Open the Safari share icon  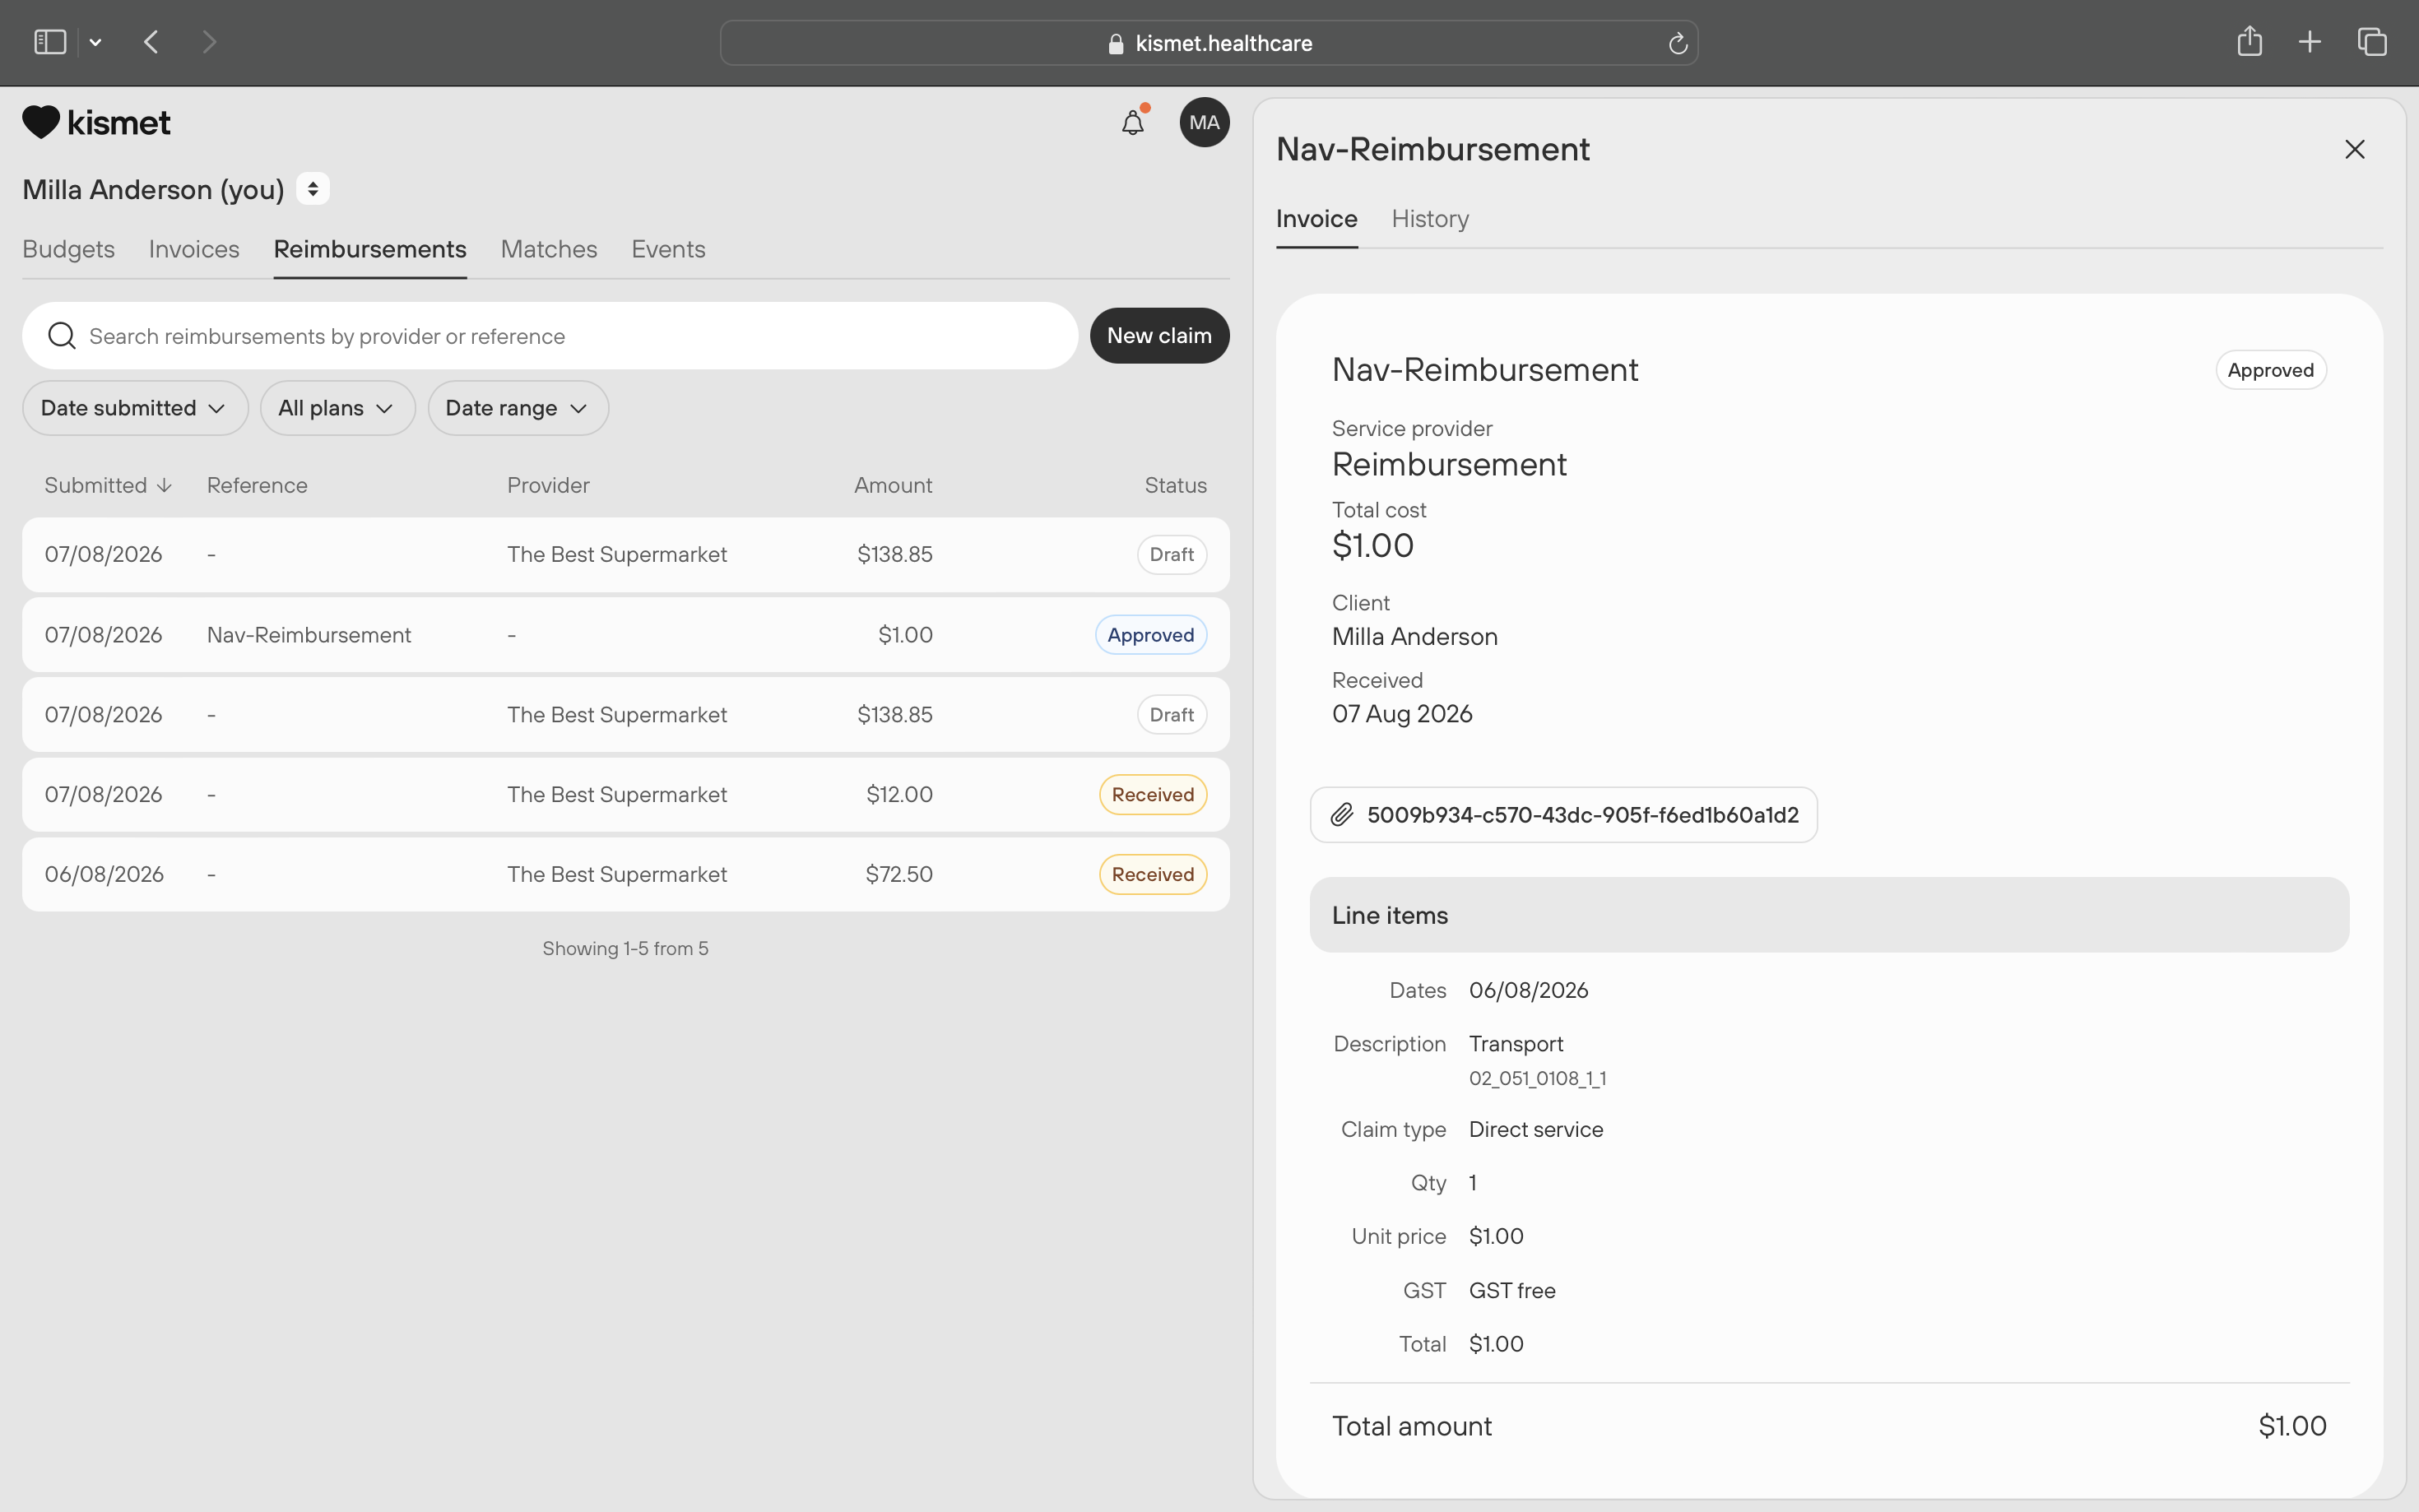(2249, 41)
